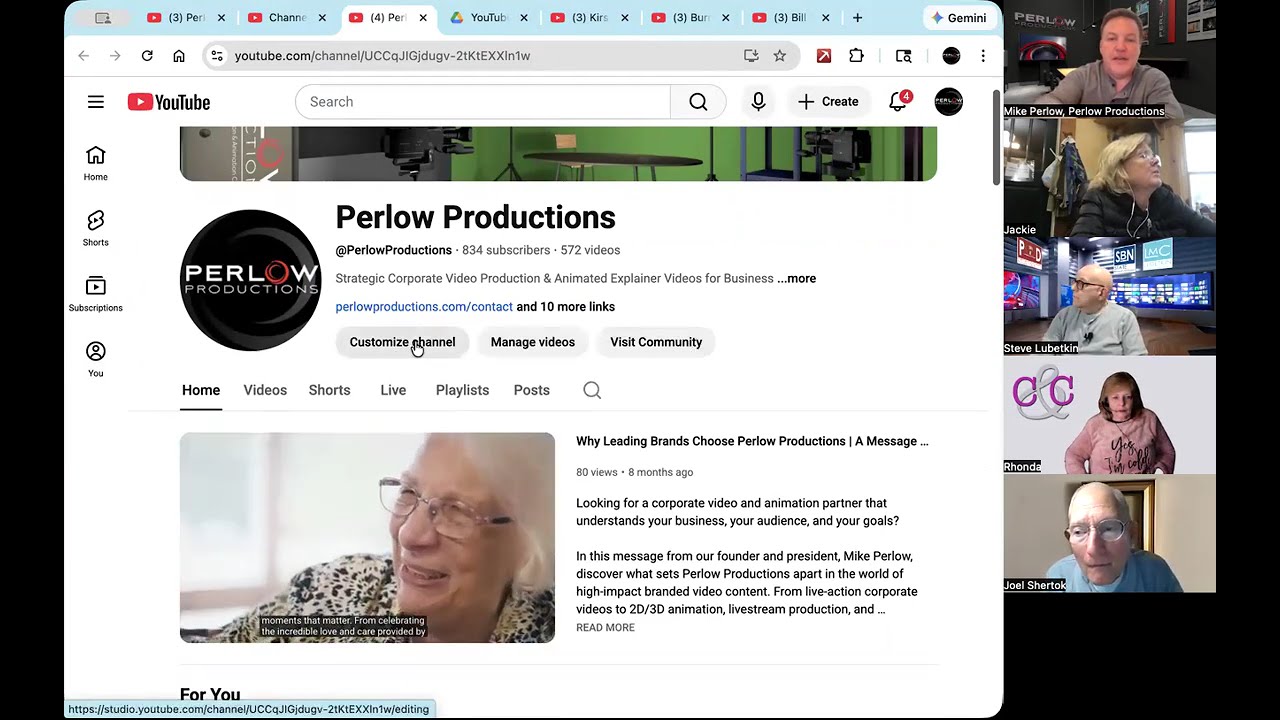Open the featured video title link
Image resolution: width=1280 pixels, height=720 pixels.
[x=752, y=441]
